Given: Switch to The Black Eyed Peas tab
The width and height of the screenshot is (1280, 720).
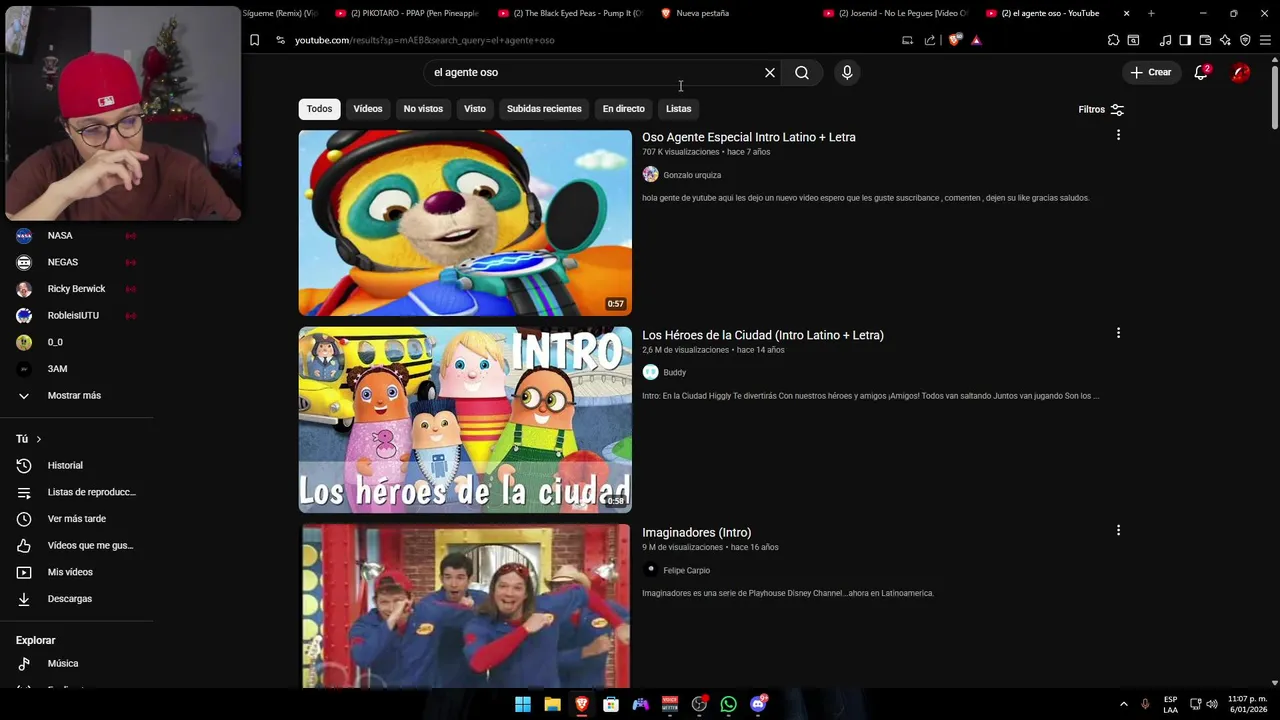Looking at the screenshot, I should pos(570,13).
